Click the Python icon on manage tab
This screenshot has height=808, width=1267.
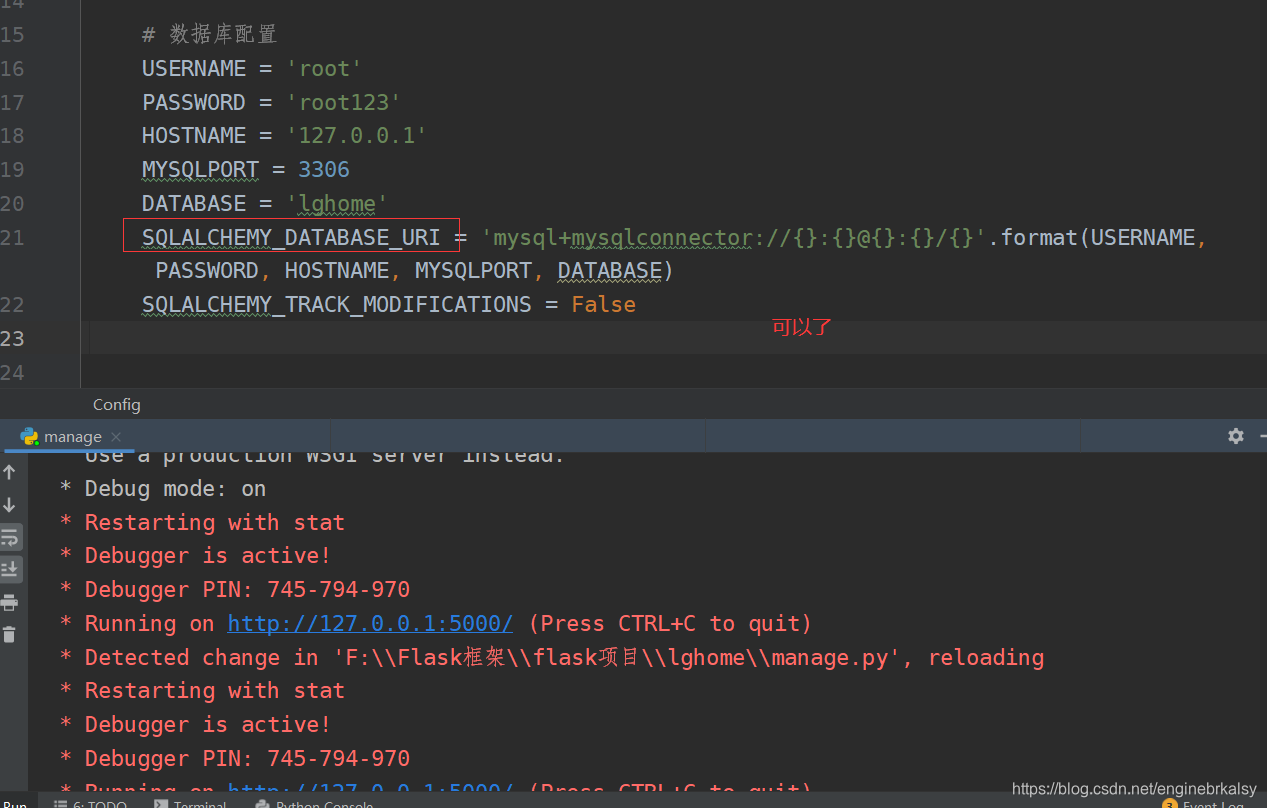(x=29, y=437)
